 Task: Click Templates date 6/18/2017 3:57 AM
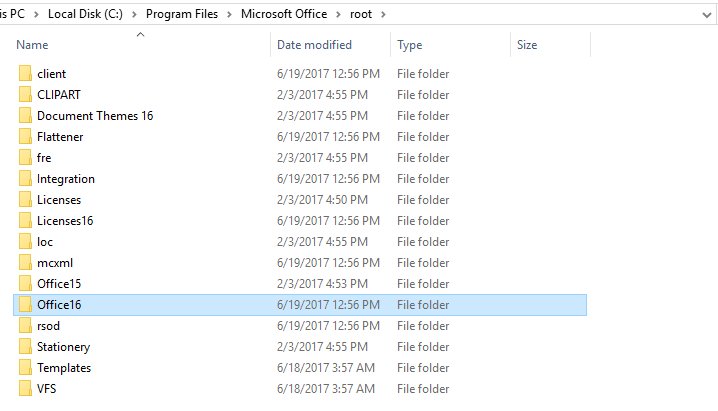click(x=326, y=368)
